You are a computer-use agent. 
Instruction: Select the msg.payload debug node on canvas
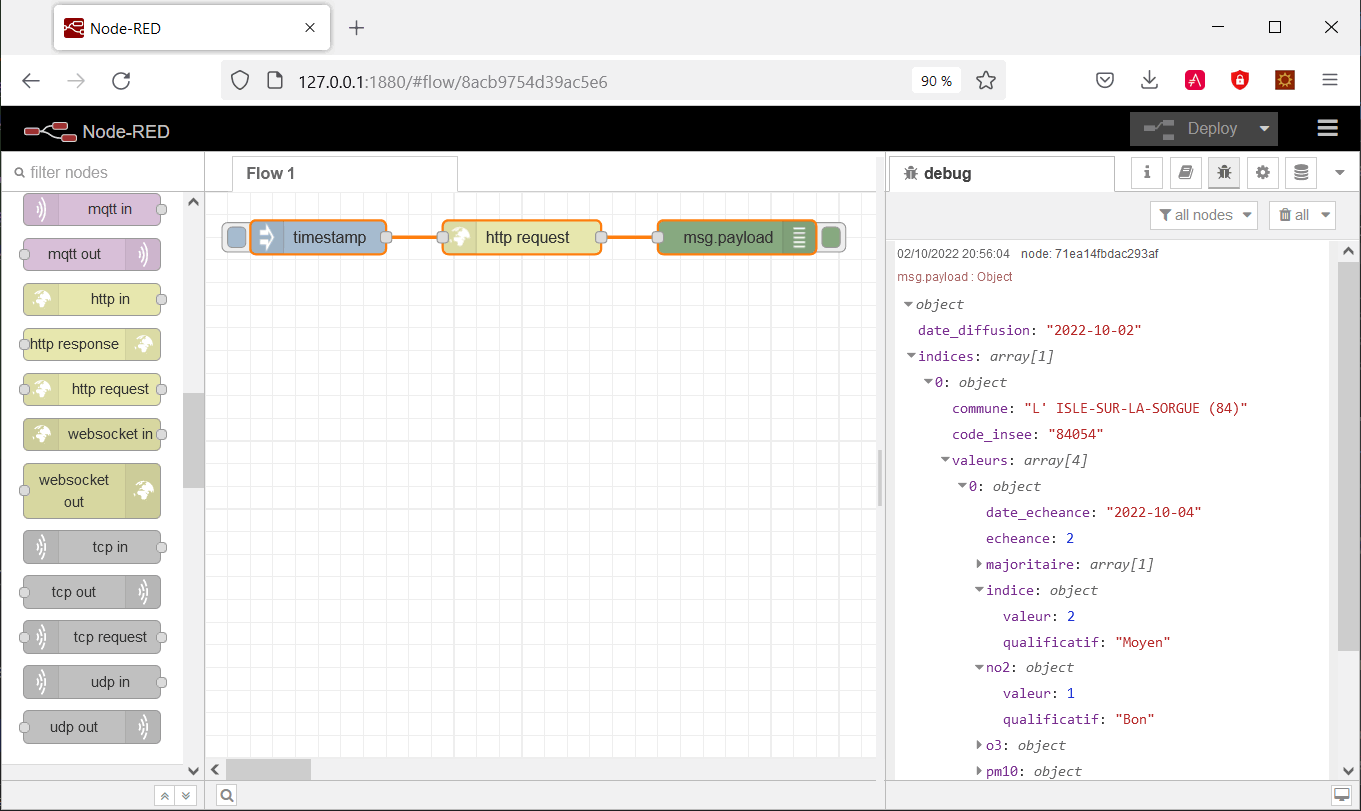coord(738,238)
